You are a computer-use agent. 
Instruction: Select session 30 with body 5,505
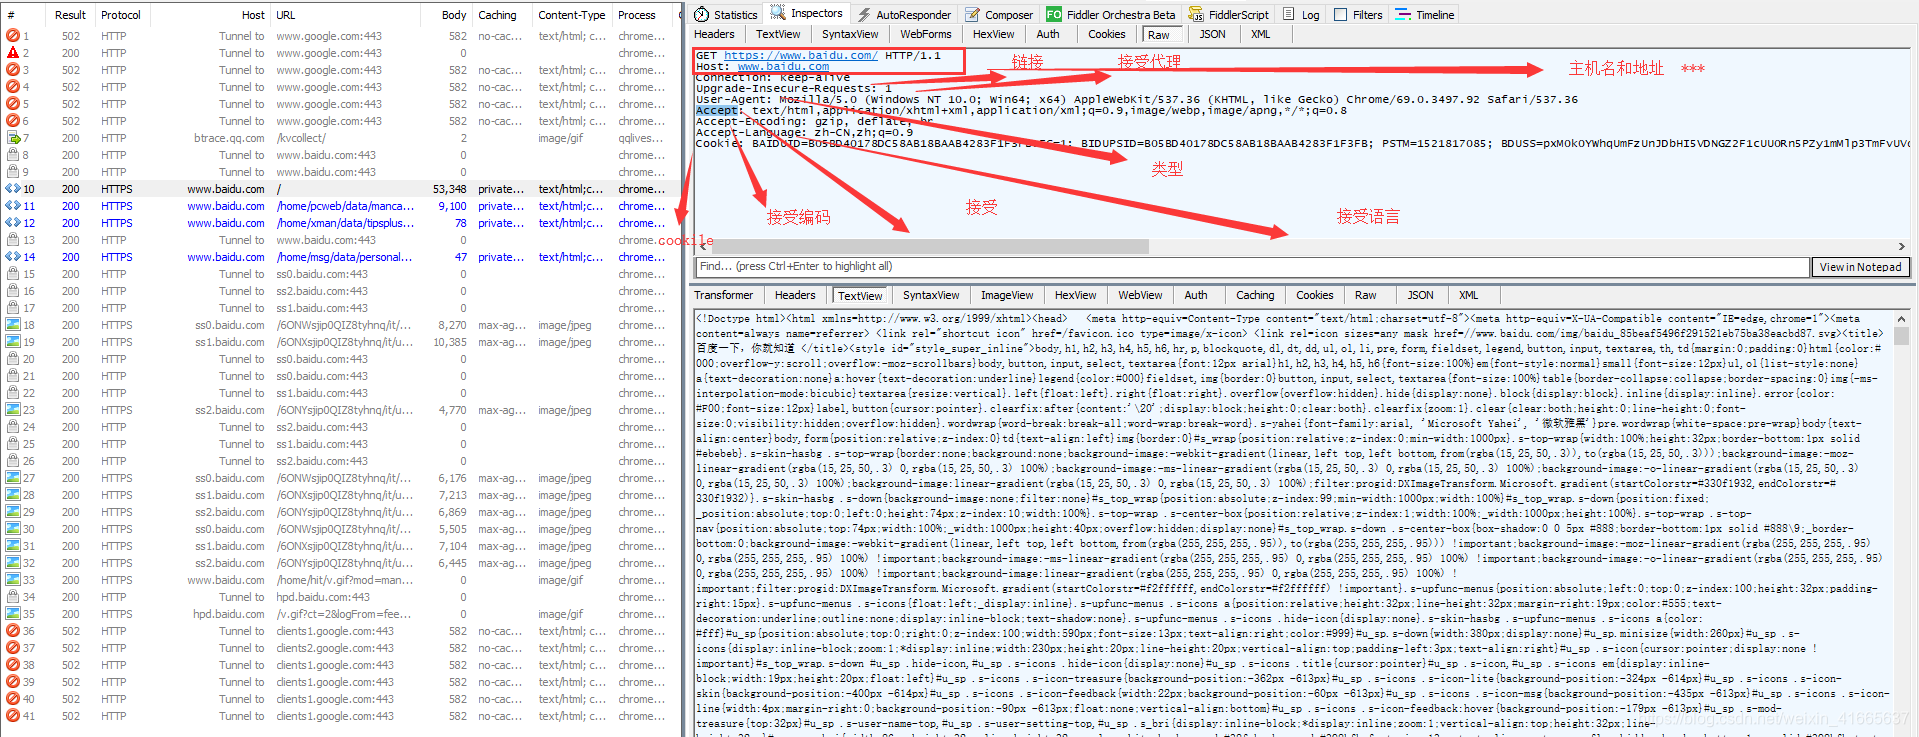340,529
